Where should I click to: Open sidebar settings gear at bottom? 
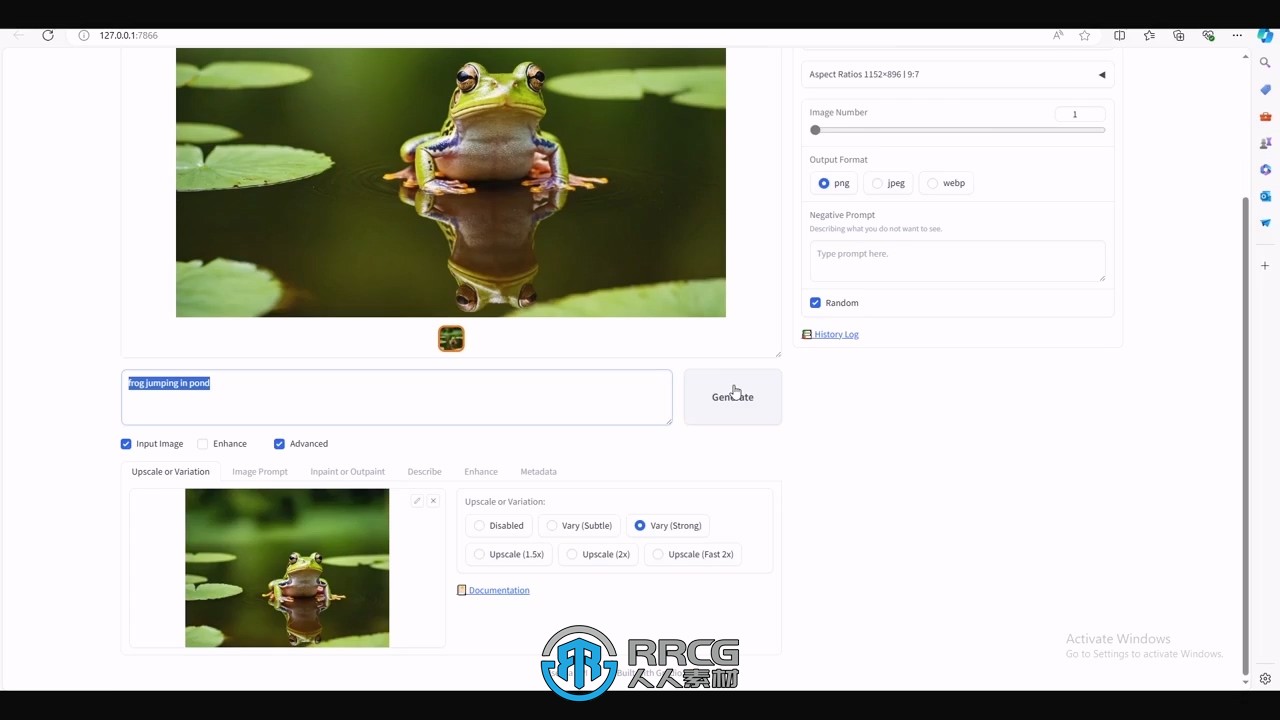click(x=1265, y=678)
